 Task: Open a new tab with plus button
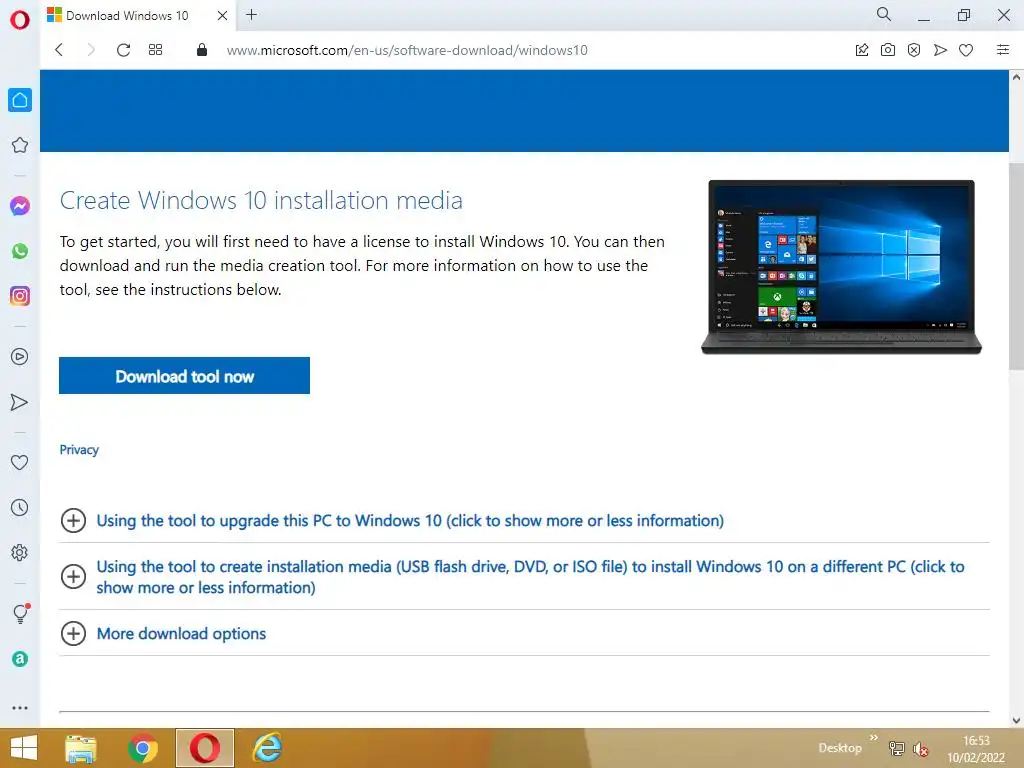(251, 14)
